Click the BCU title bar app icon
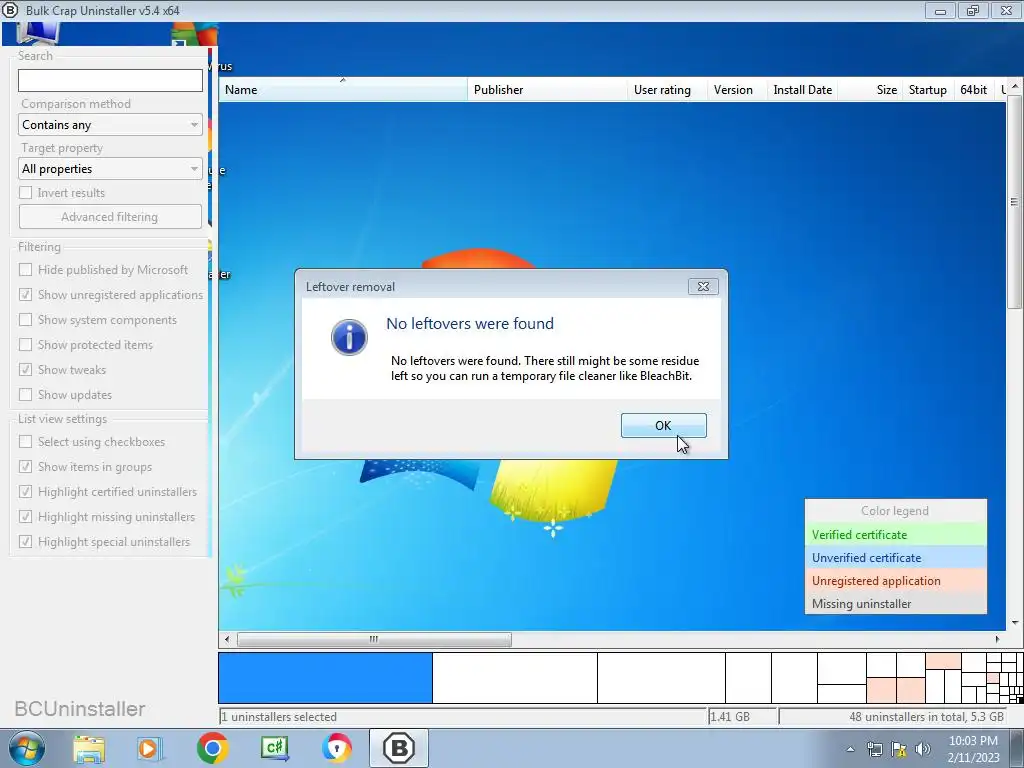The height and width of the screenshot is (768, 1024). (10, 10)
